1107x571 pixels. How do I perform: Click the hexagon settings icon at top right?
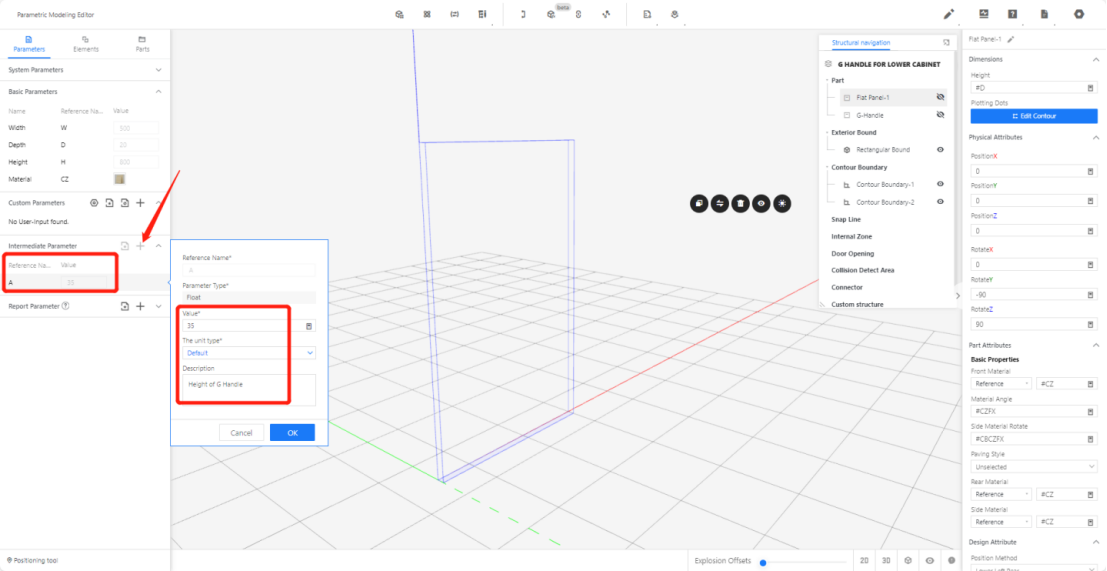1079,15
